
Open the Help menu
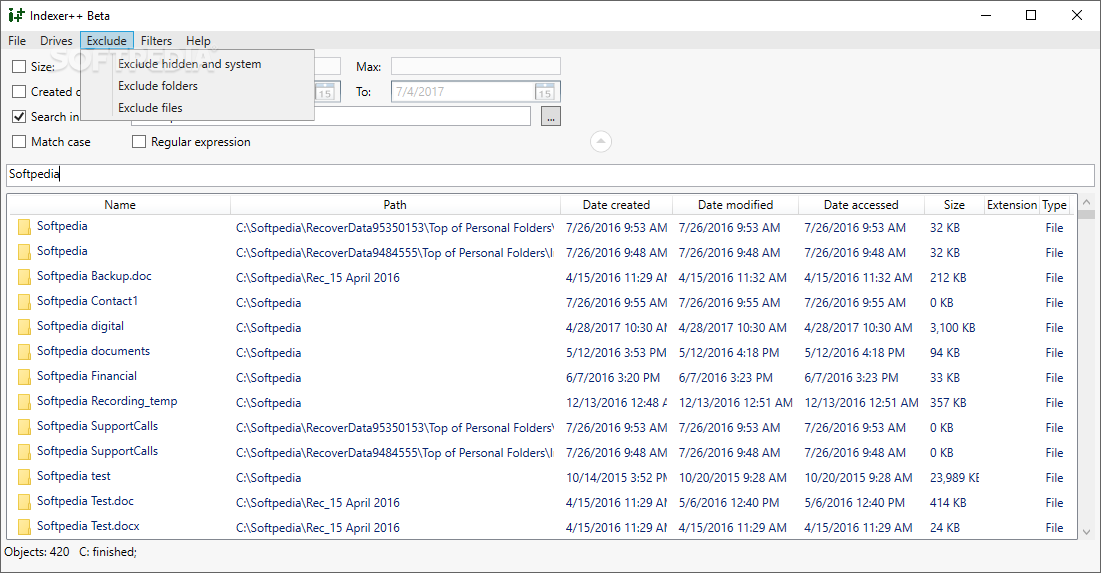point(198,41)
